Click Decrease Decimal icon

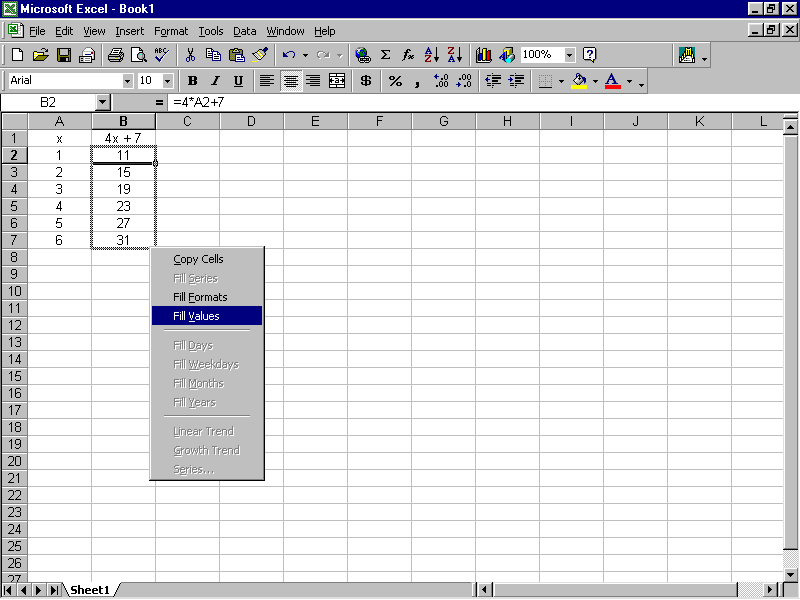[x=464, y=81]
